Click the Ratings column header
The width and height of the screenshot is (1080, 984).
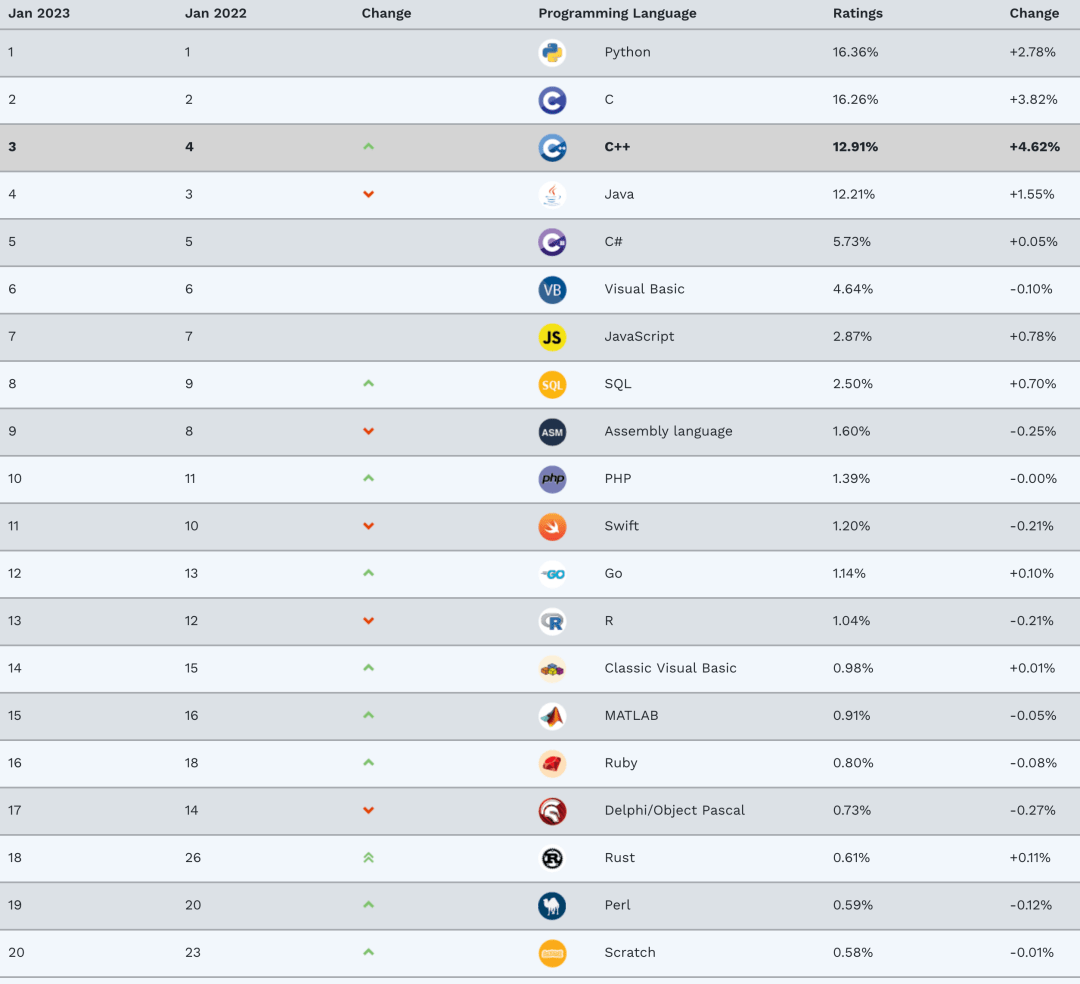858,14
